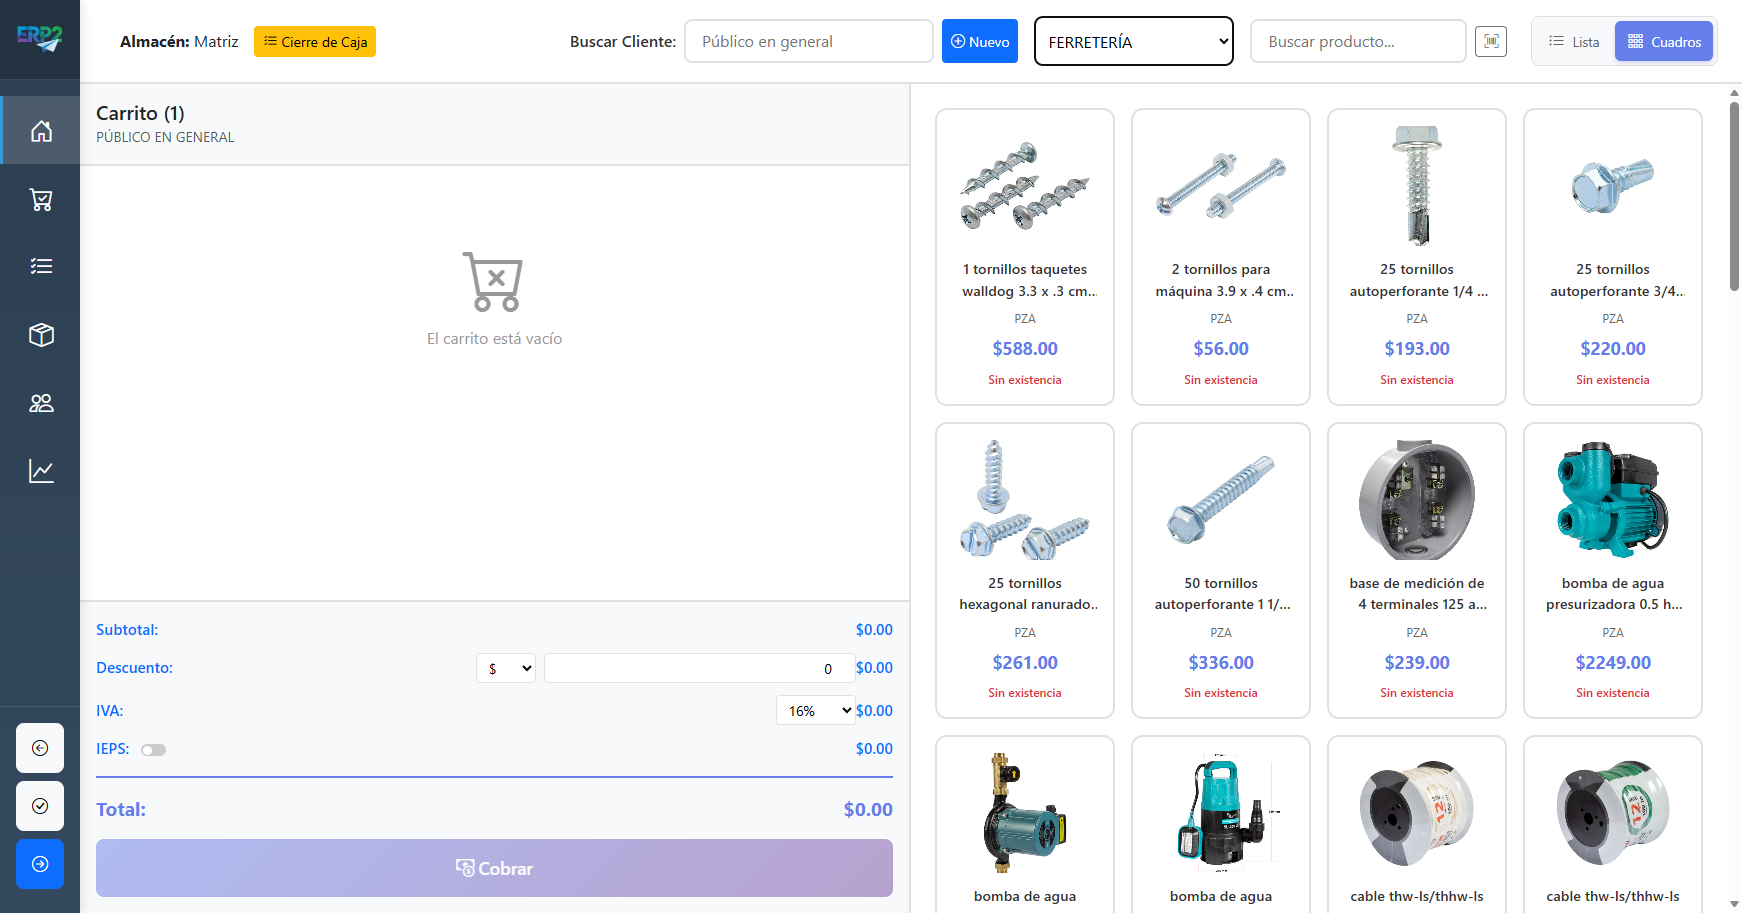Open the home icon in sidebar
The width and height of the screenshot is (1742, 913).
tap(41, 131)
